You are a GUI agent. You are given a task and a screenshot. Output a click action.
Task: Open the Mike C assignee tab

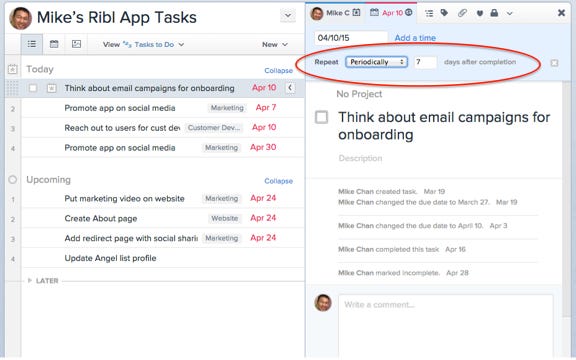tap(335, 13)
